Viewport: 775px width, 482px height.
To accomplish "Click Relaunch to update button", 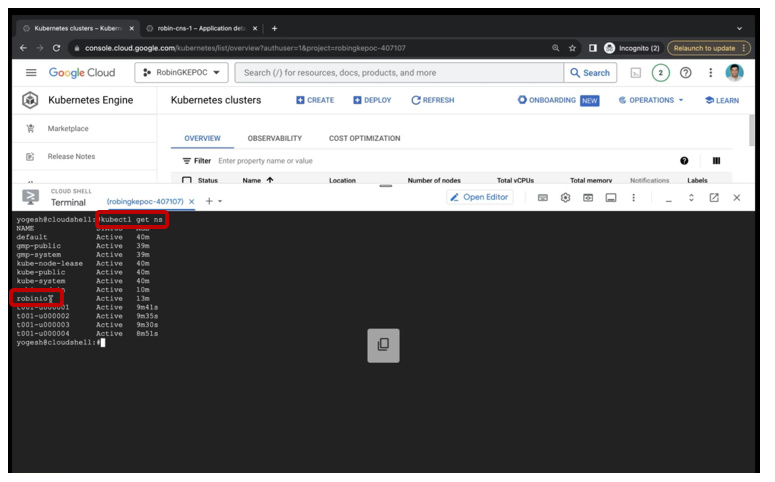I will pyautogui.click(x=709, y=48).
